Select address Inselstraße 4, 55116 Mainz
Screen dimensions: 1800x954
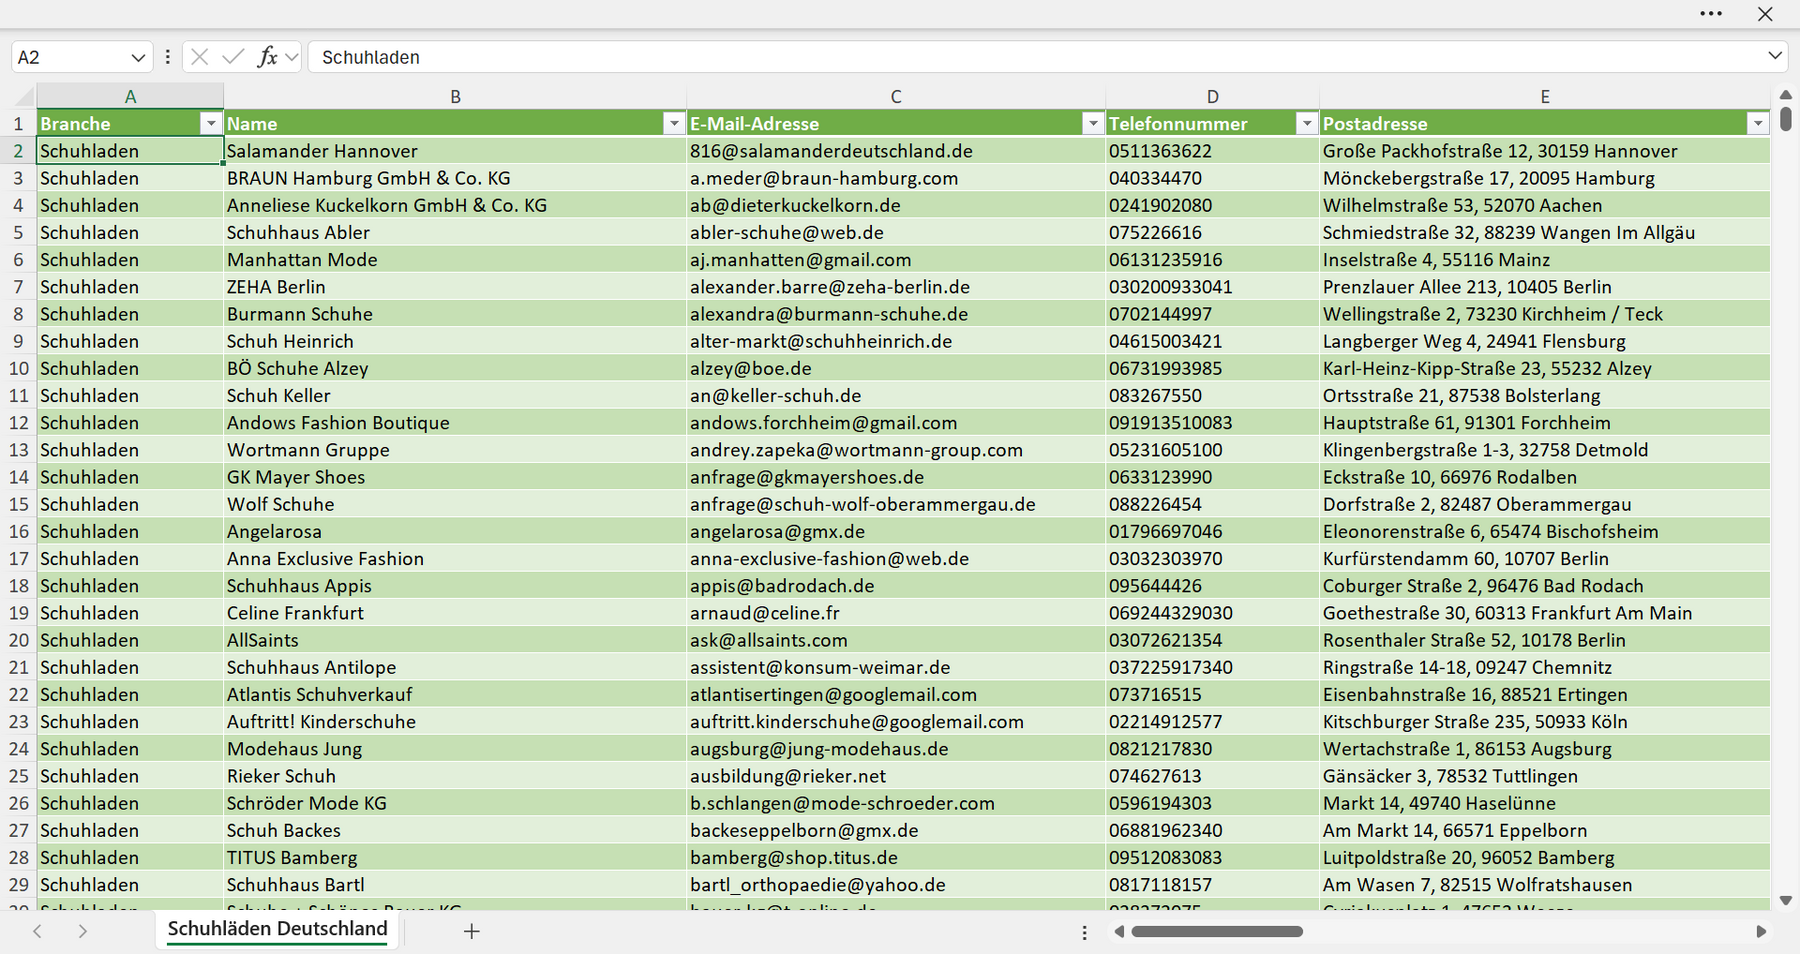tap(1545, 260)
